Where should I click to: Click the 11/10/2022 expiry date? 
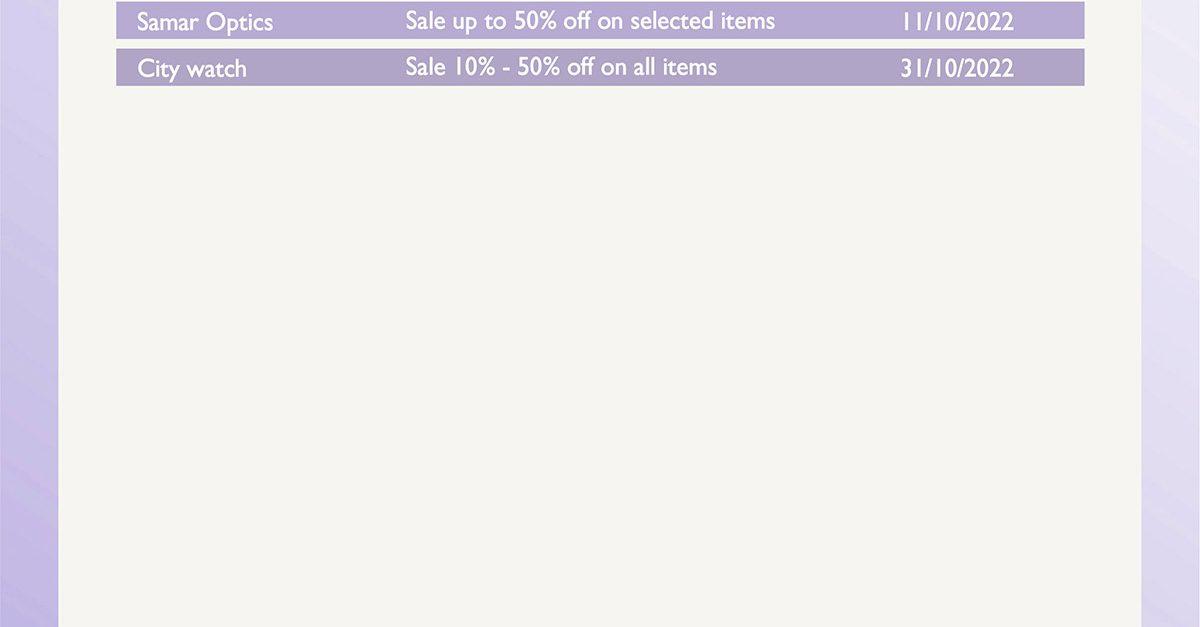tap(957, 22)
